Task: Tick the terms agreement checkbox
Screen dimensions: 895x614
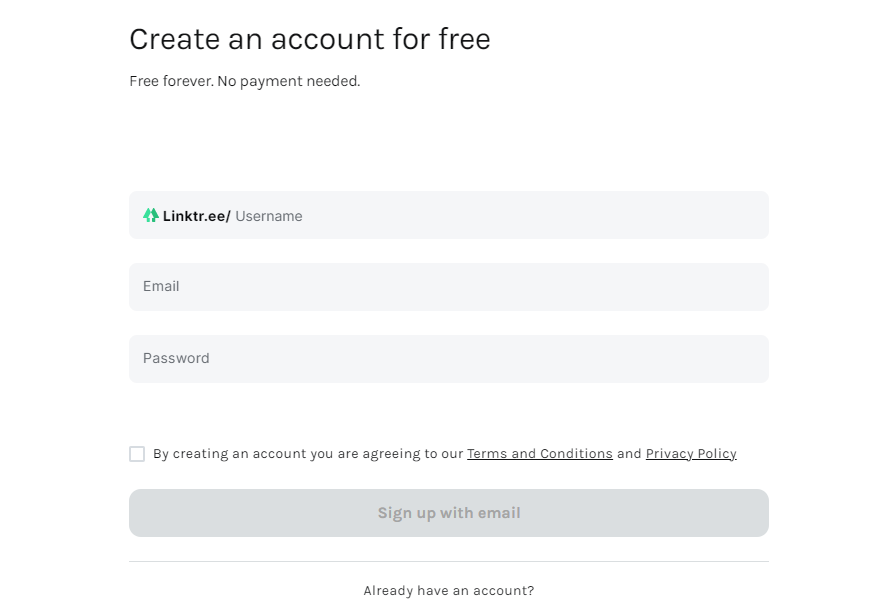Action: coord(137,454)
